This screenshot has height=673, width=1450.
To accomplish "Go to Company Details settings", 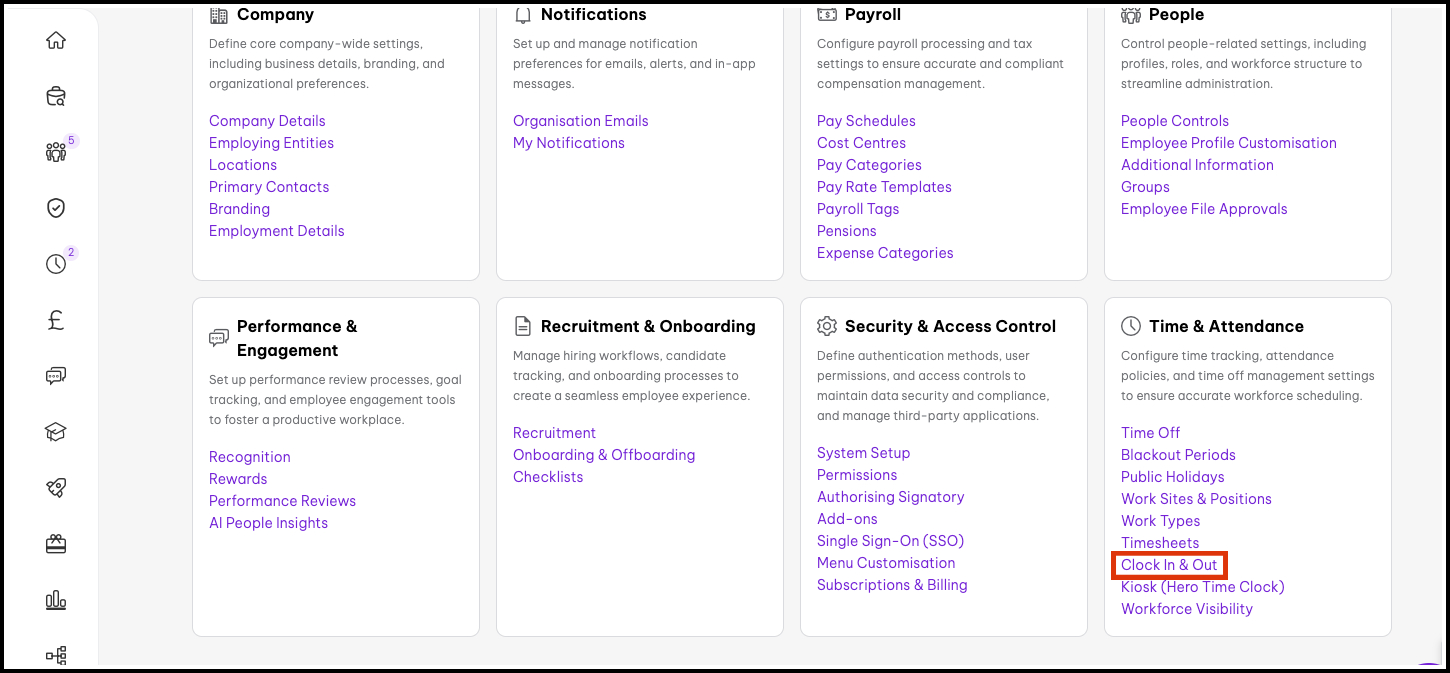I will (x=267, y=121).
